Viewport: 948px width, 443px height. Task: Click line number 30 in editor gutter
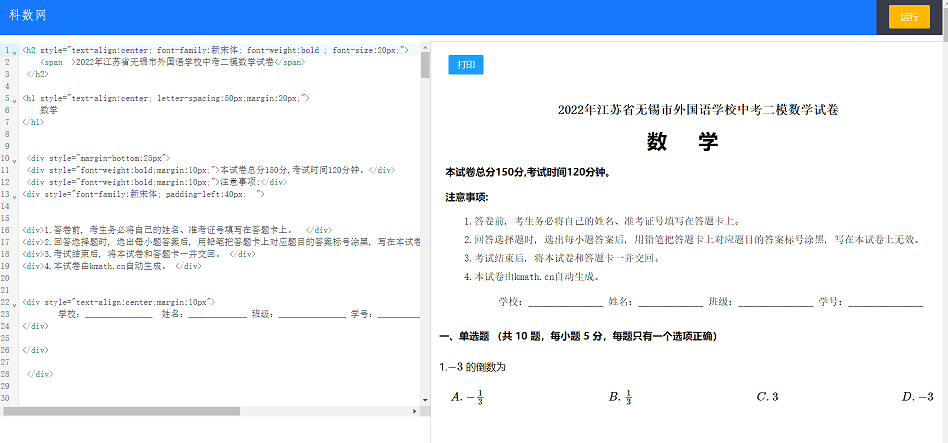(6, 398)
